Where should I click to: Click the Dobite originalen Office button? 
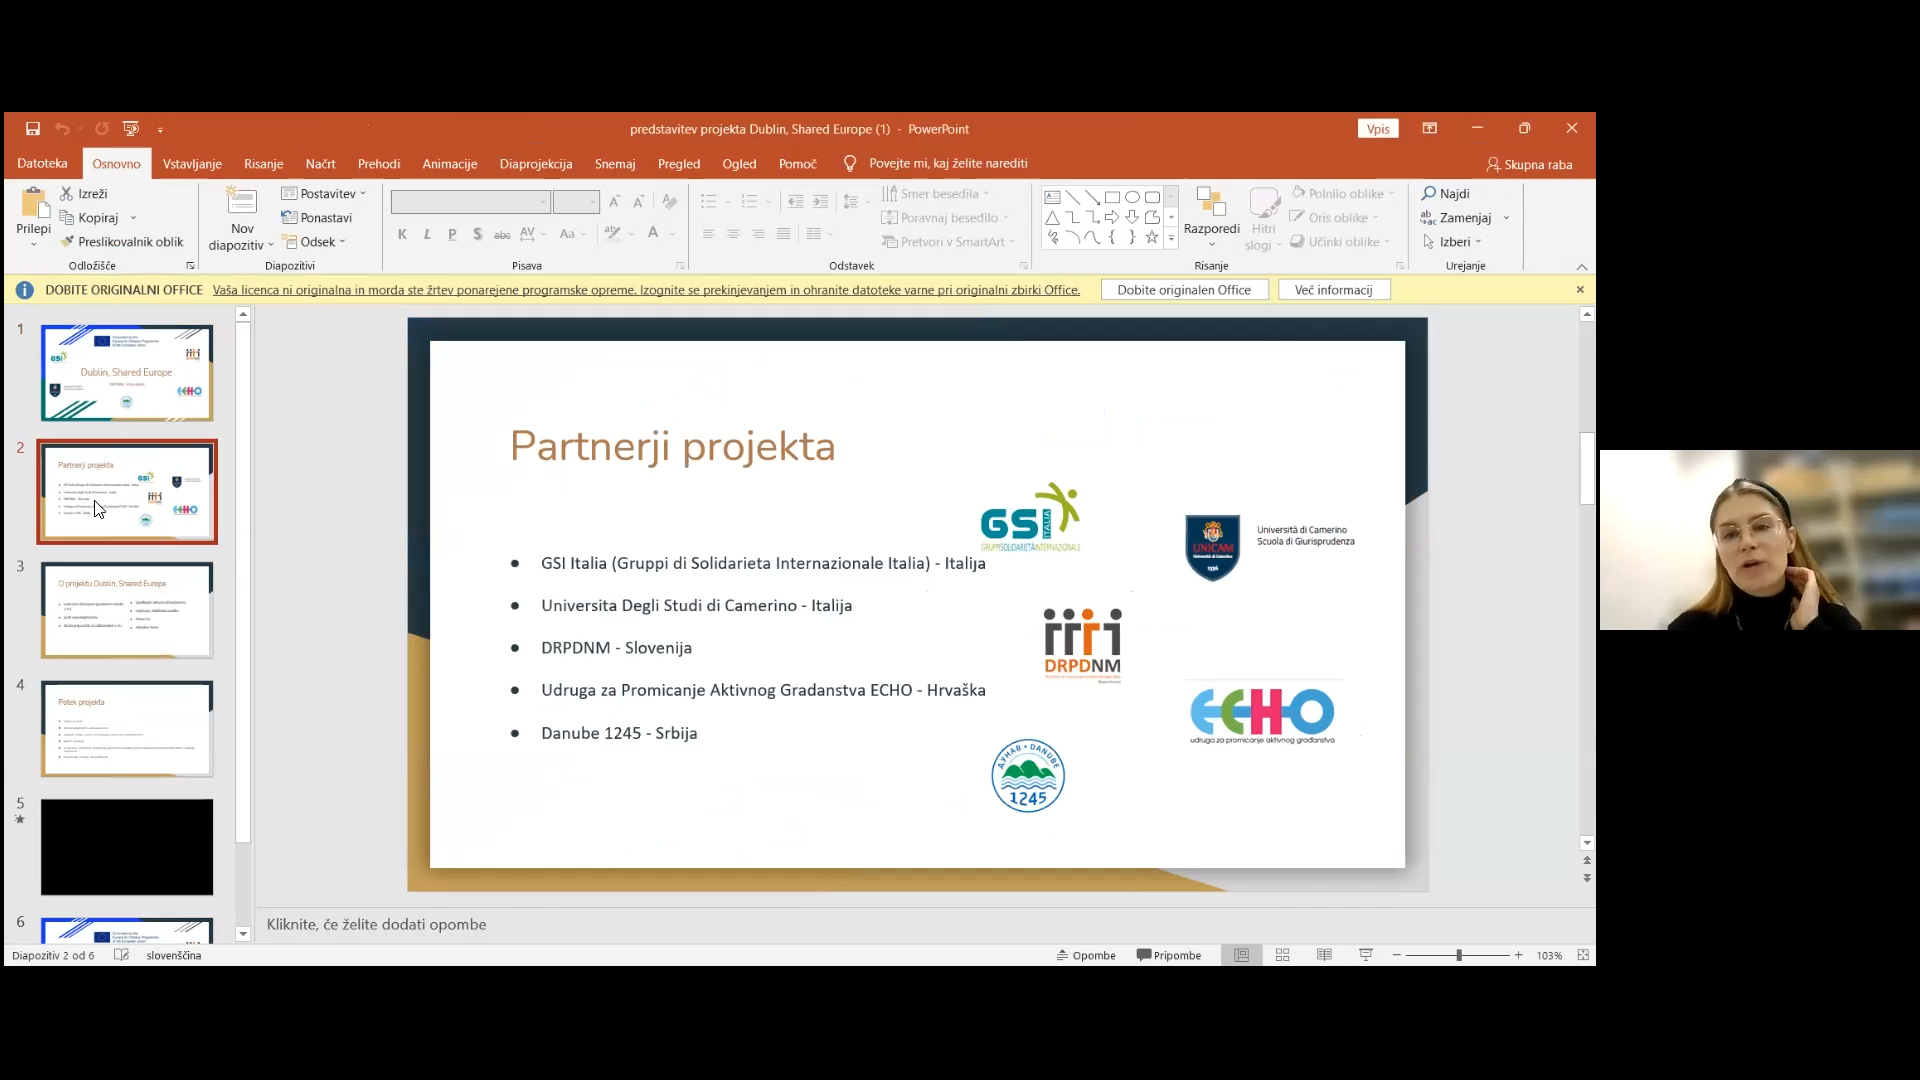coord(1184,290)
